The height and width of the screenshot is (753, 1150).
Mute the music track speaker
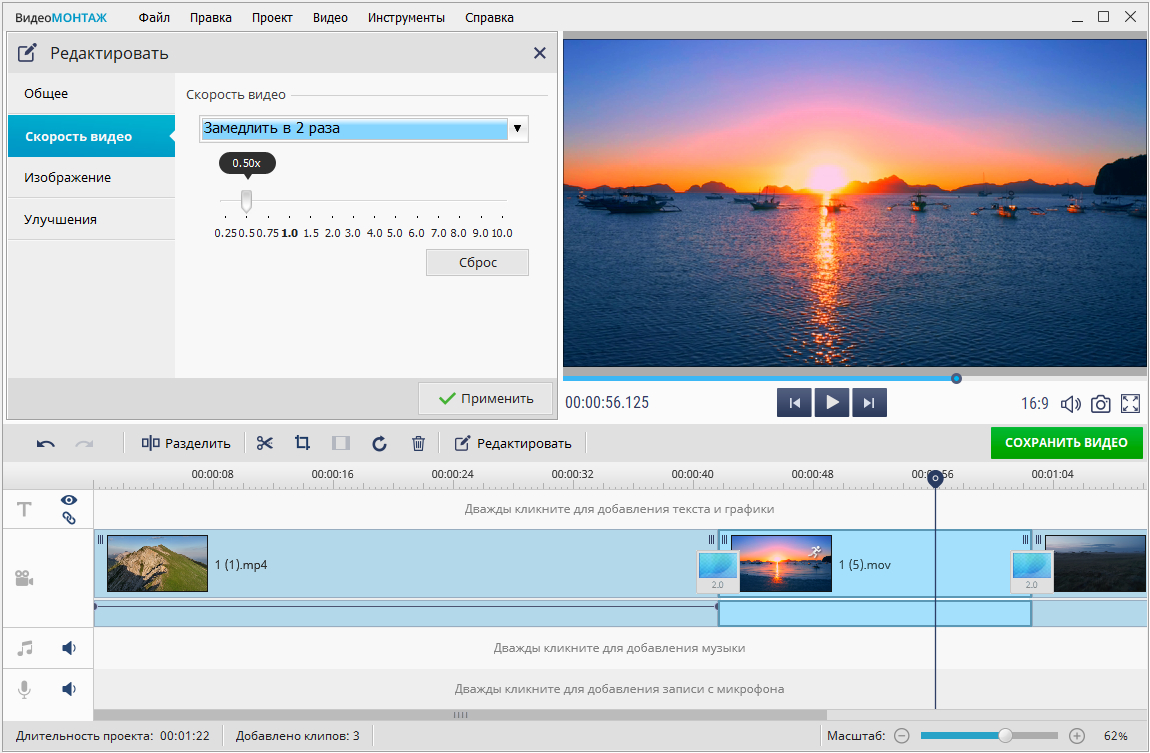(x=69, y=648)
